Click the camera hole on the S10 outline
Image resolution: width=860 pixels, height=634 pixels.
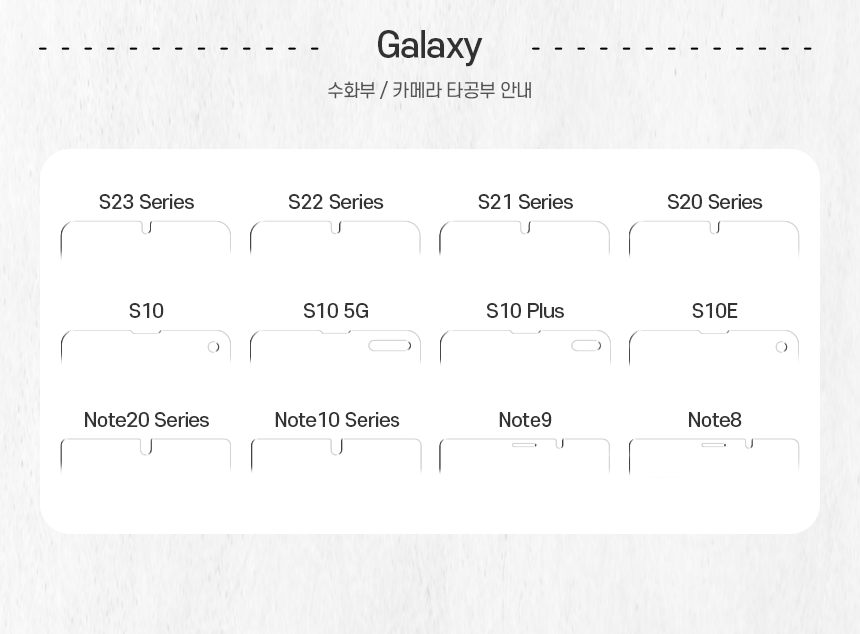tap(213, 347)
